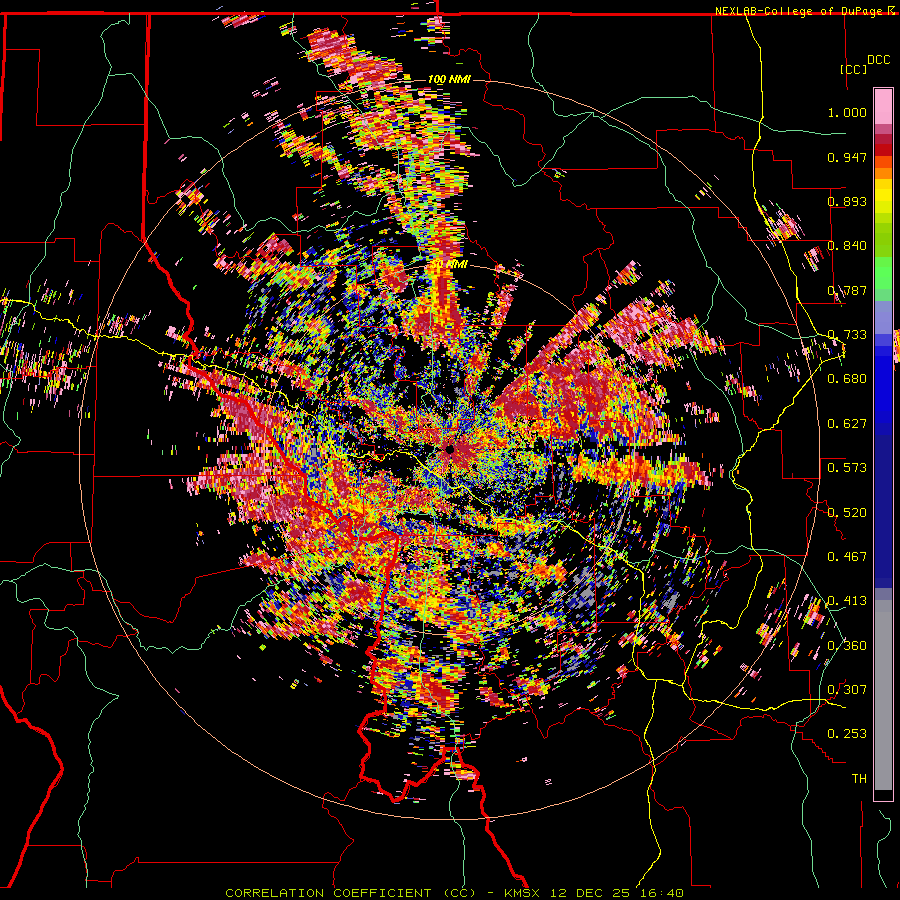This screenshot has width=900, height=900.
Task: Select the 0.627 scale value
Action: (847, 424)
